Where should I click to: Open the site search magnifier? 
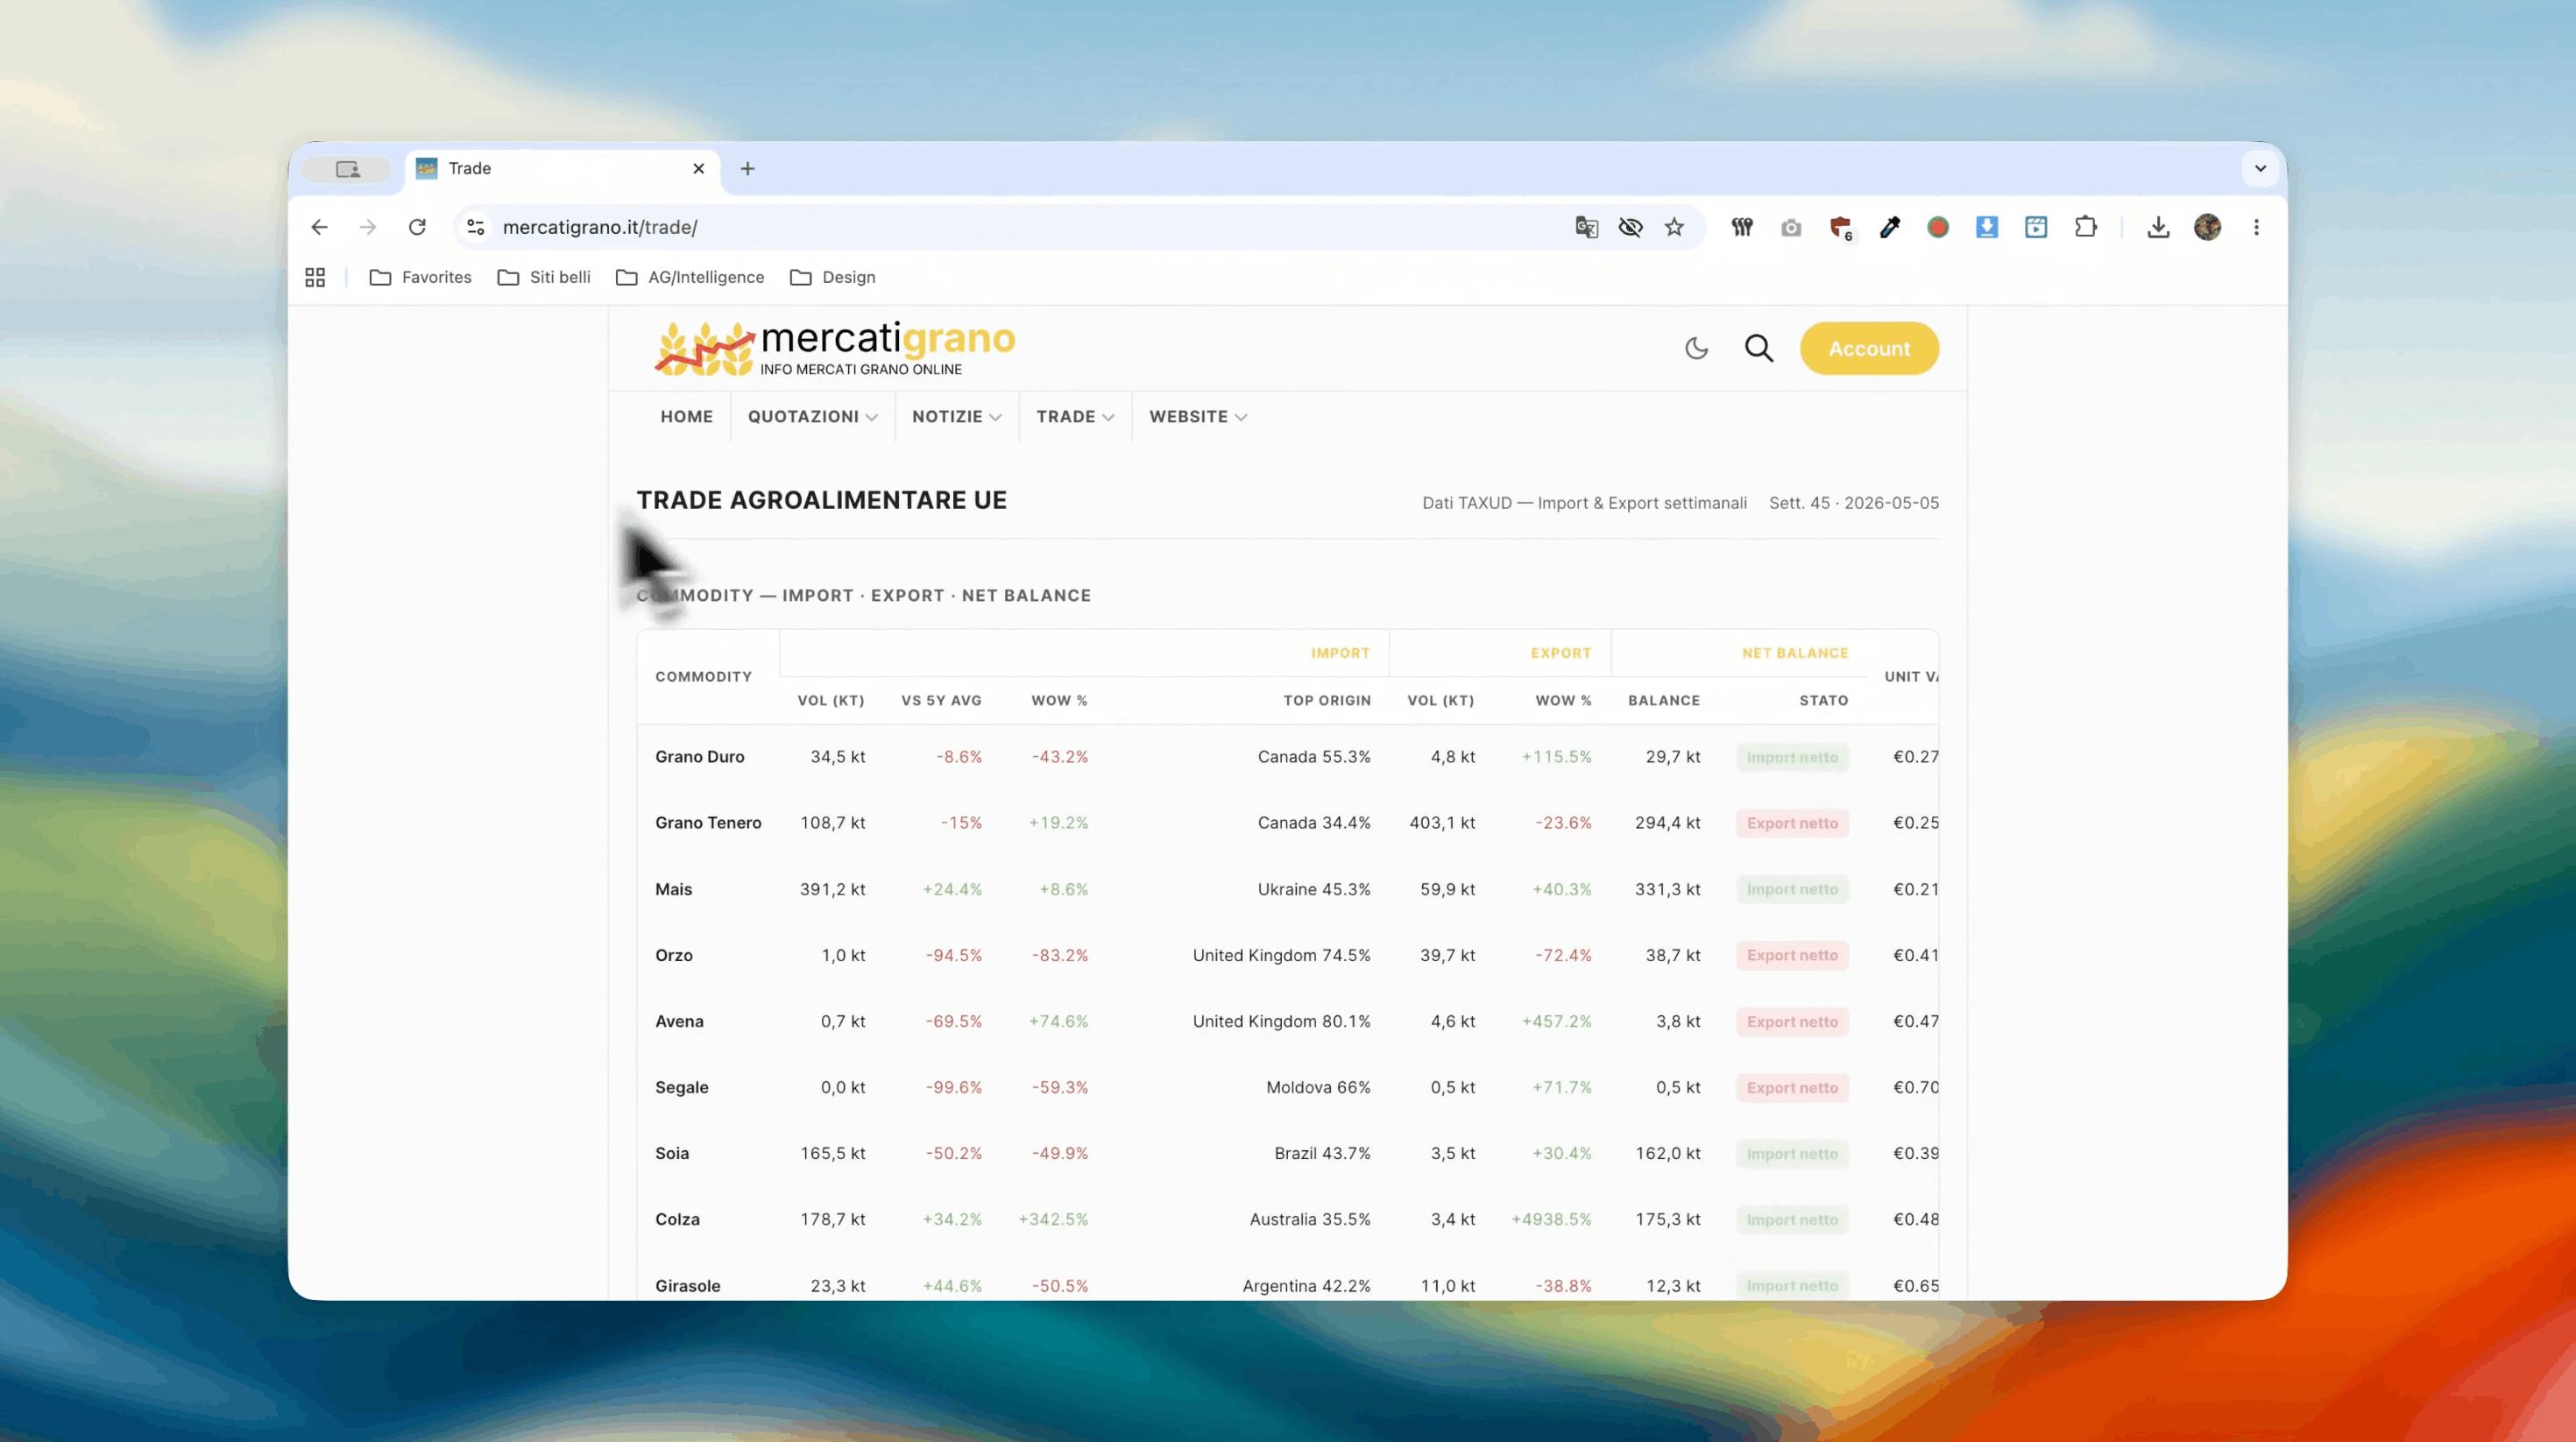click(x=1759, y=348)
